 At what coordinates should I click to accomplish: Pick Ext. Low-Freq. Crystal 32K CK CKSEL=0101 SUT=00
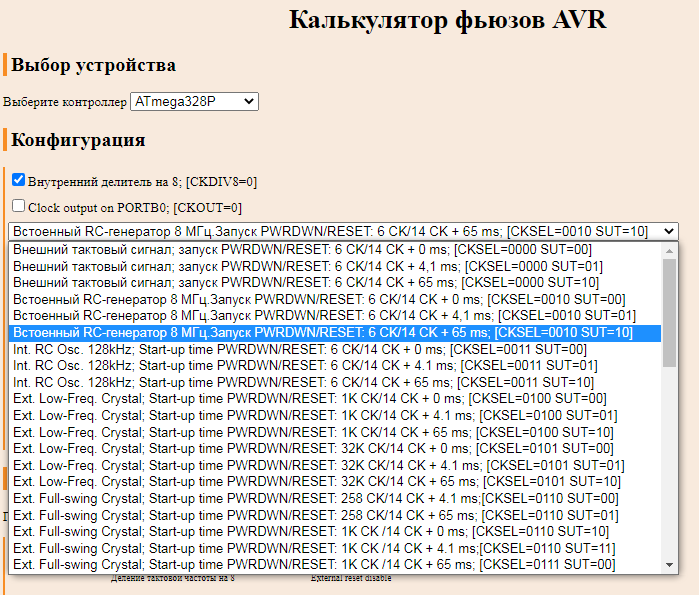pyautogui.click(x=335, y=448)
